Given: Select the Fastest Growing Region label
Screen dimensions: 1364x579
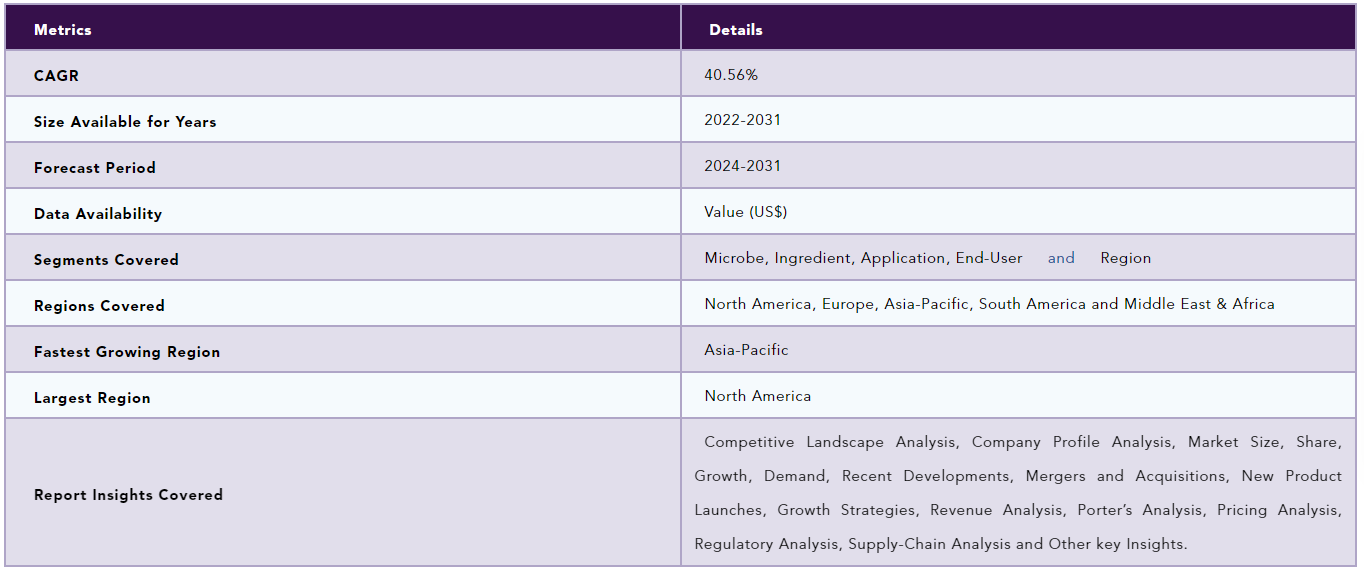Looking at the screenshot, I should click(x=127, y=352).
